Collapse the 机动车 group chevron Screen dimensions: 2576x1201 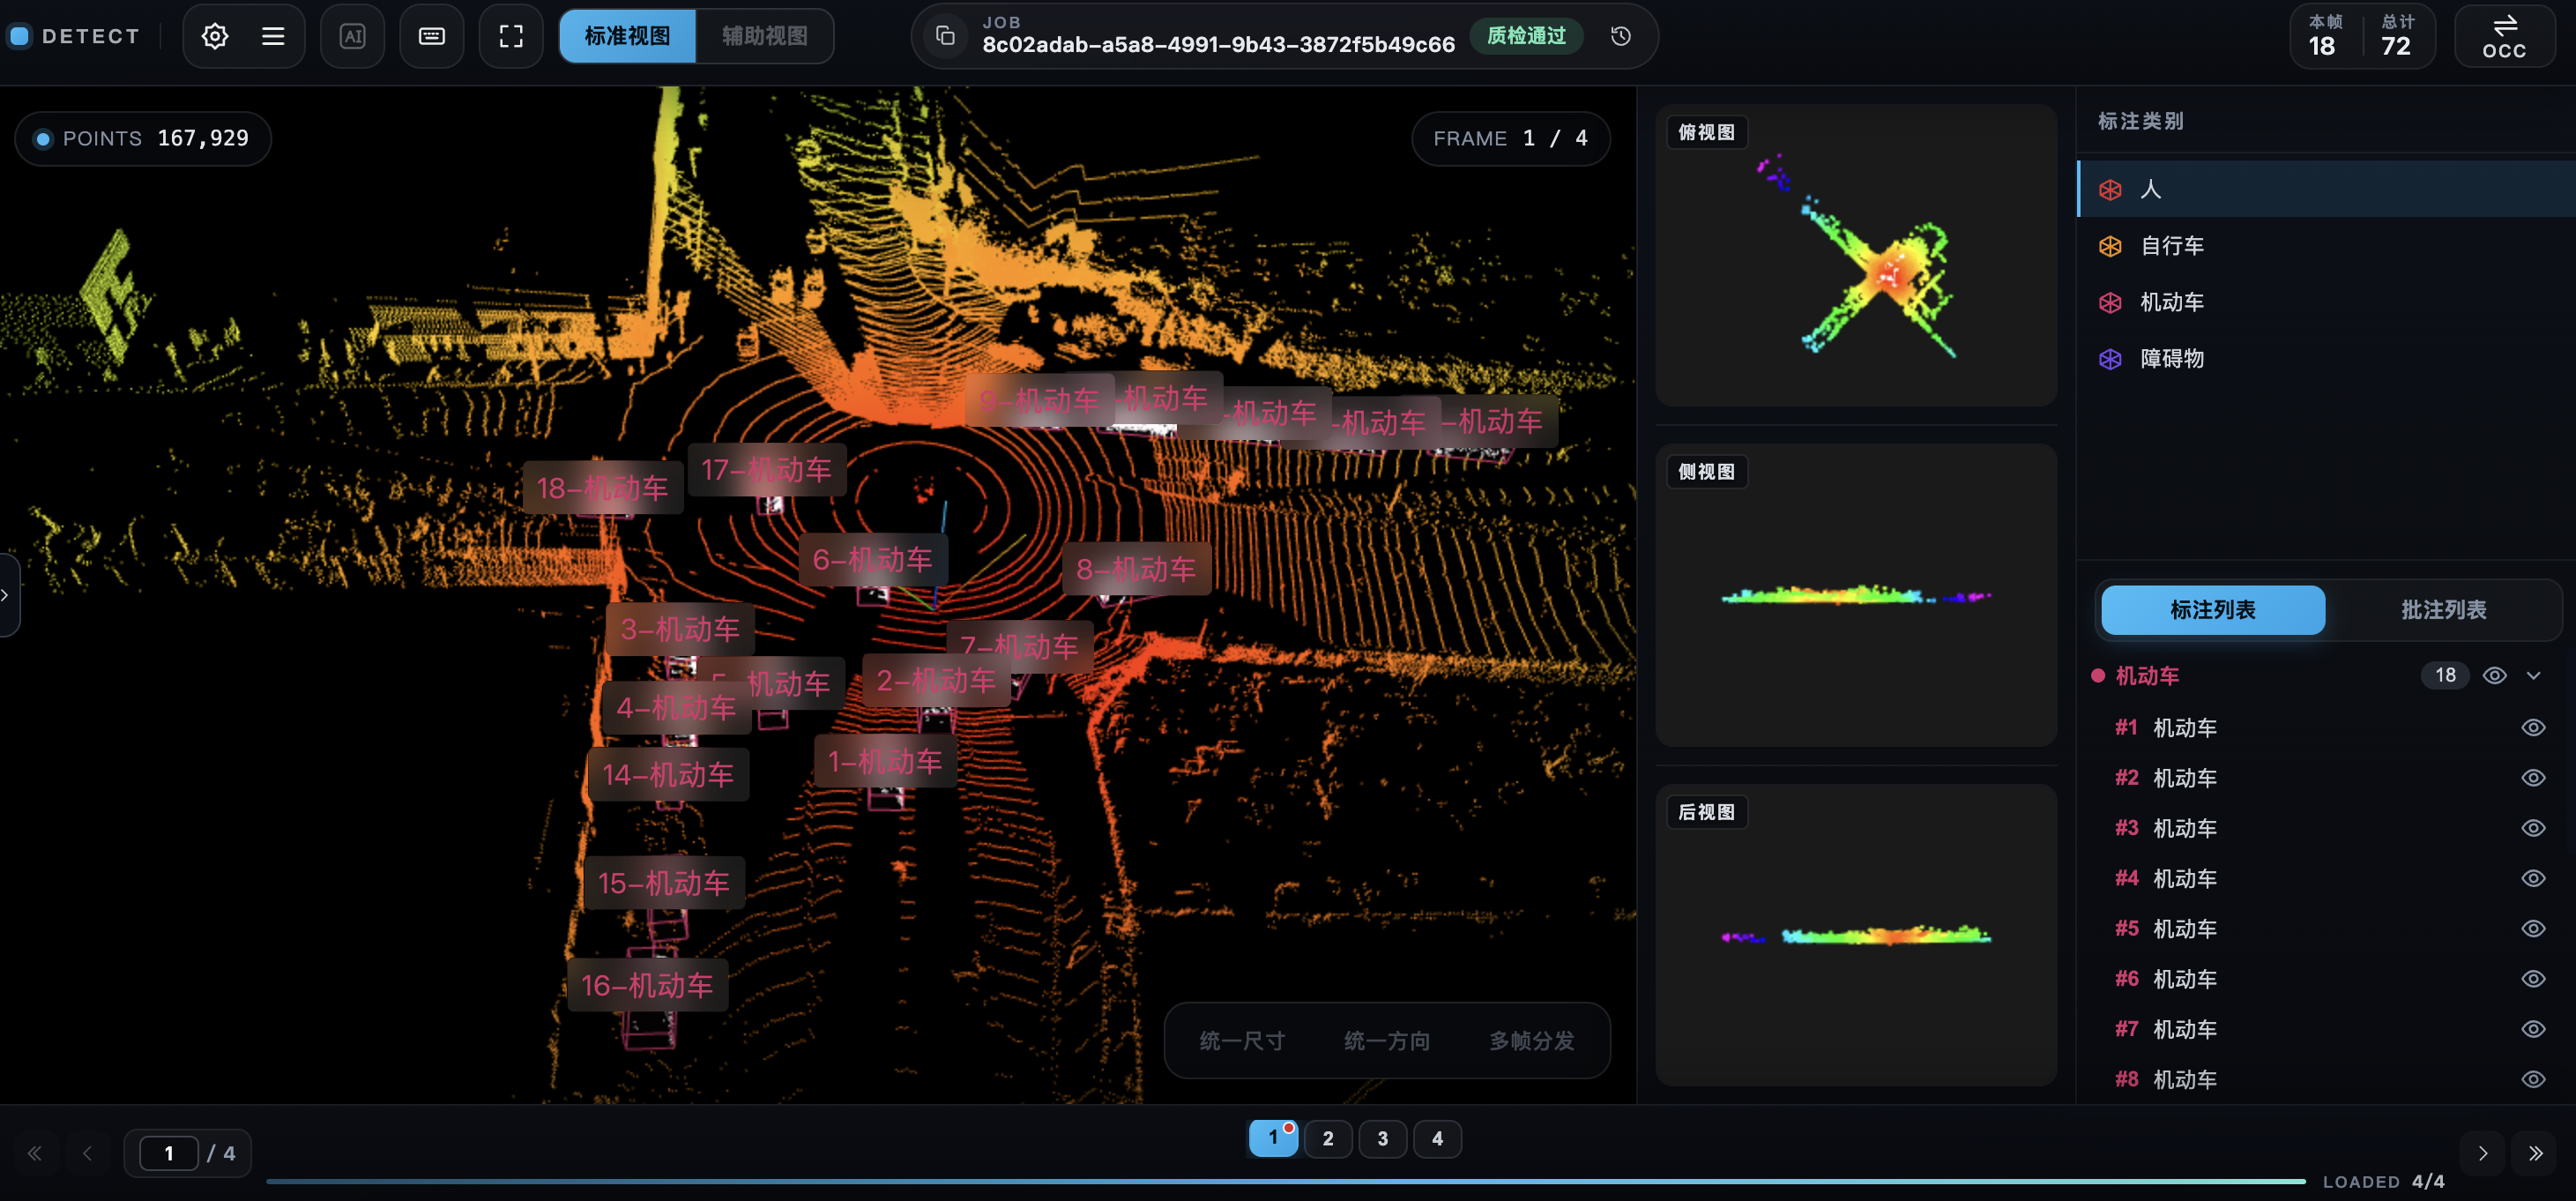[2533, 675]
